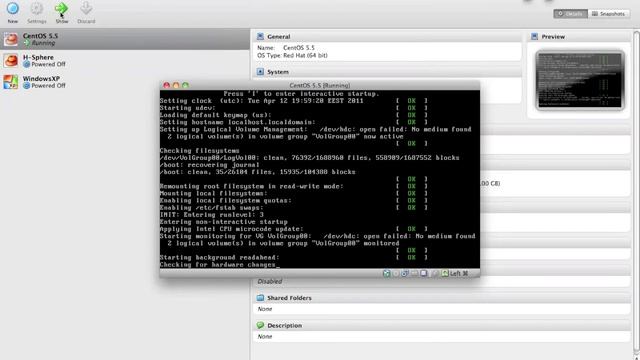This screenshot has height=360, width=640.
Task: Click the Shared Folders section header
Action: pyautogui.click(x=442, y=298)
